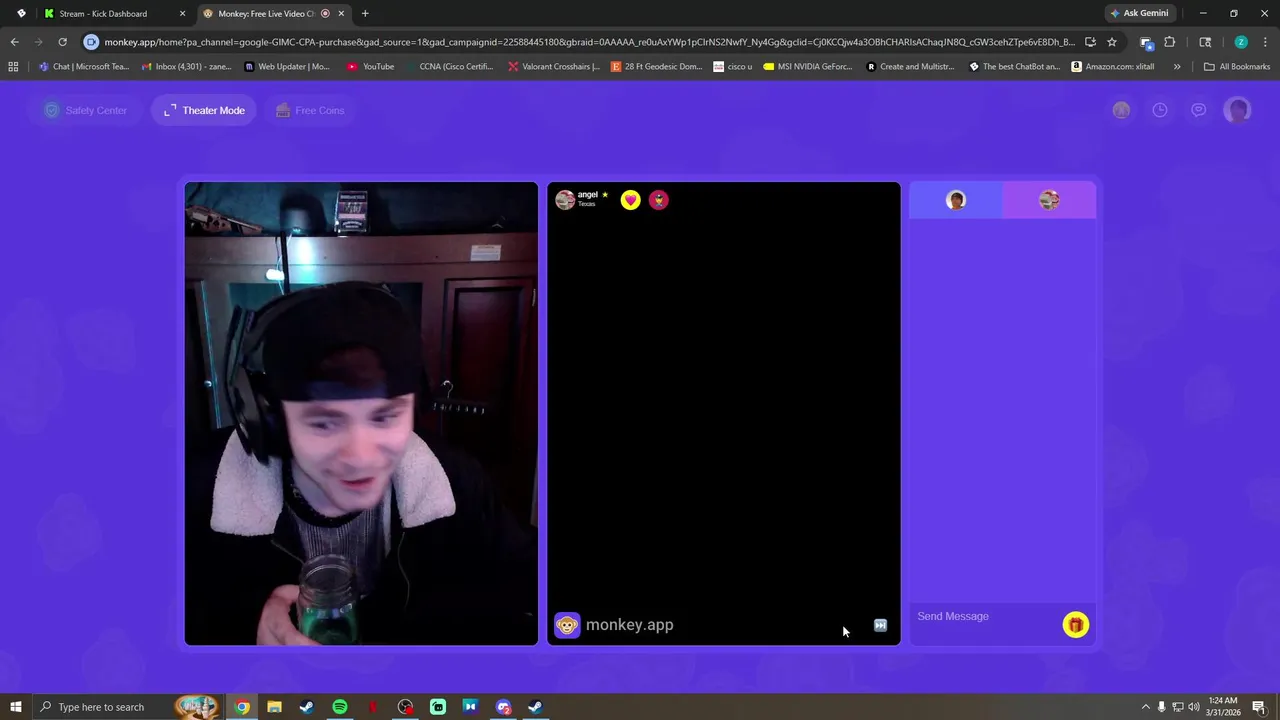
Task: Click the monkey.app logo icon
Action: pos(567,625)
